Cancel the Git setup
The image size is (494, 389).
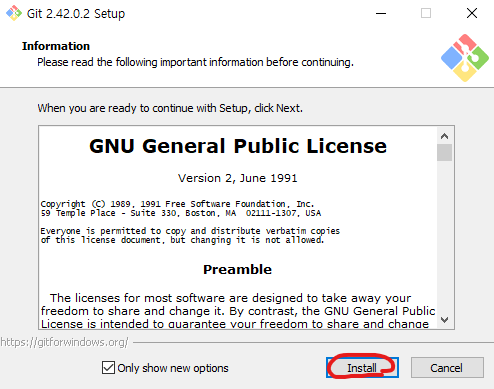coord(447,368)
